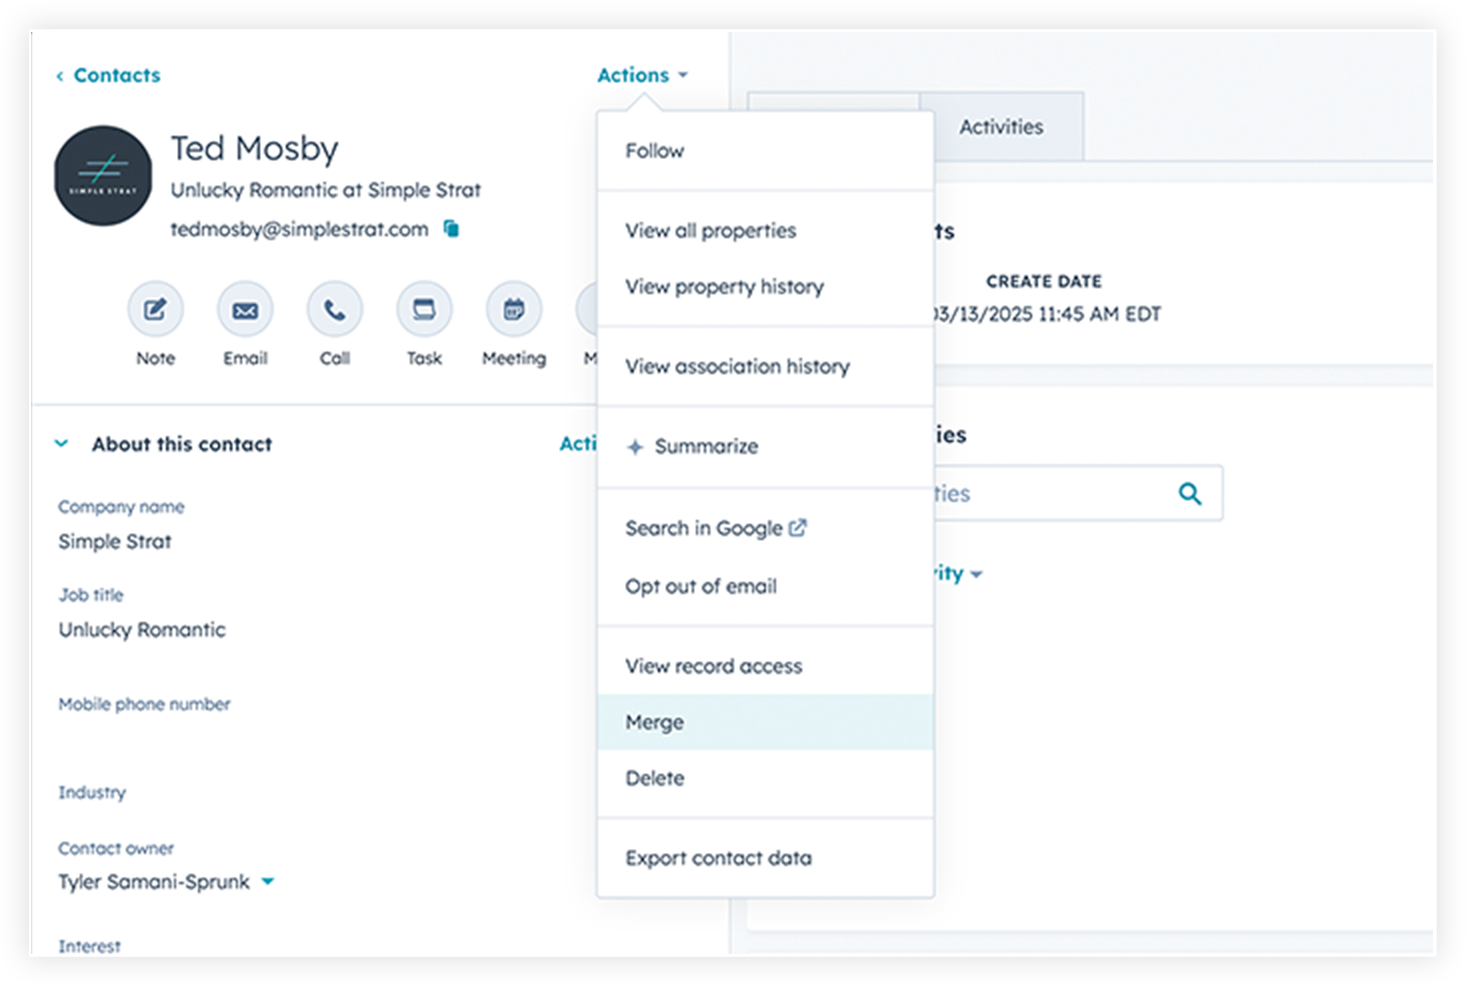1466x986 pixels.
Task: Open the Task creation icon
Action: [424, 310]
